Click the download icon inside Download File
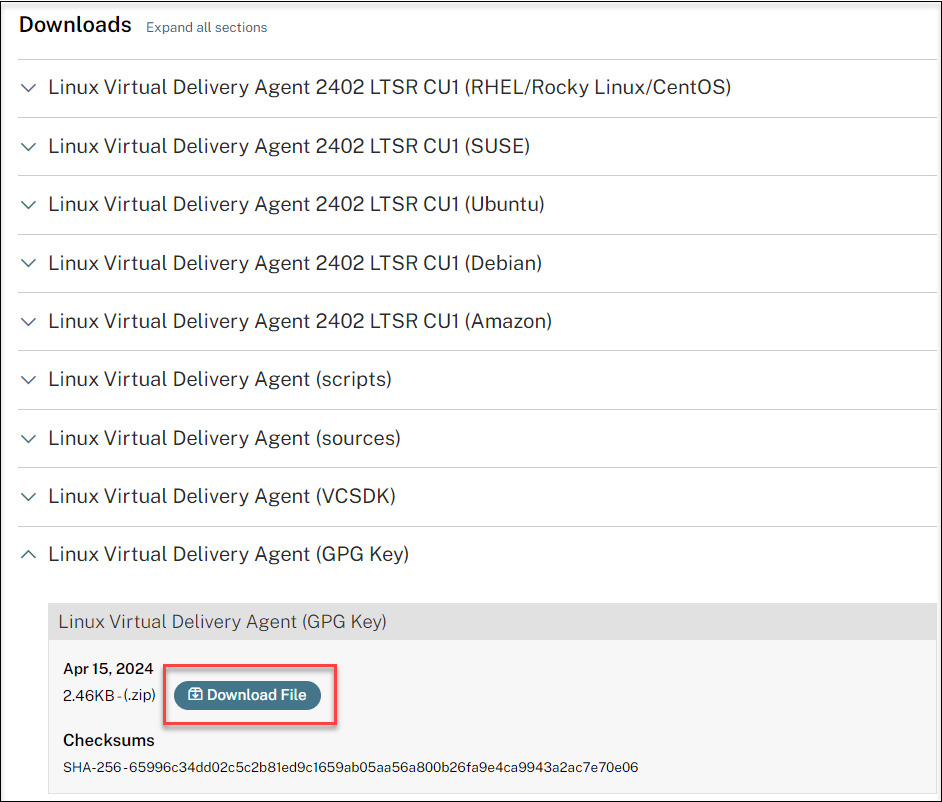The height and width of the screenshot is (802, 942). (x=195, y=695)
